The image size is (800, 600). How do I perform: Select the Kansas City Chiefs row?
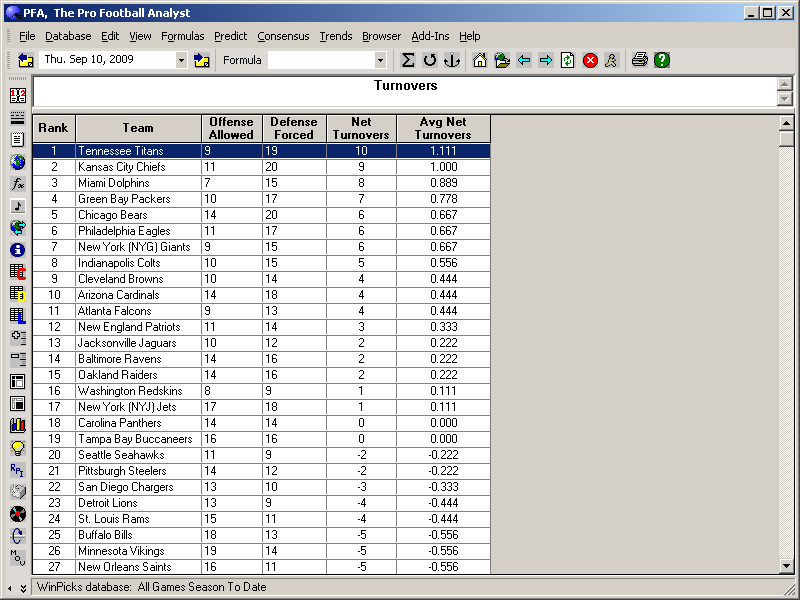(x=261, y=167)
